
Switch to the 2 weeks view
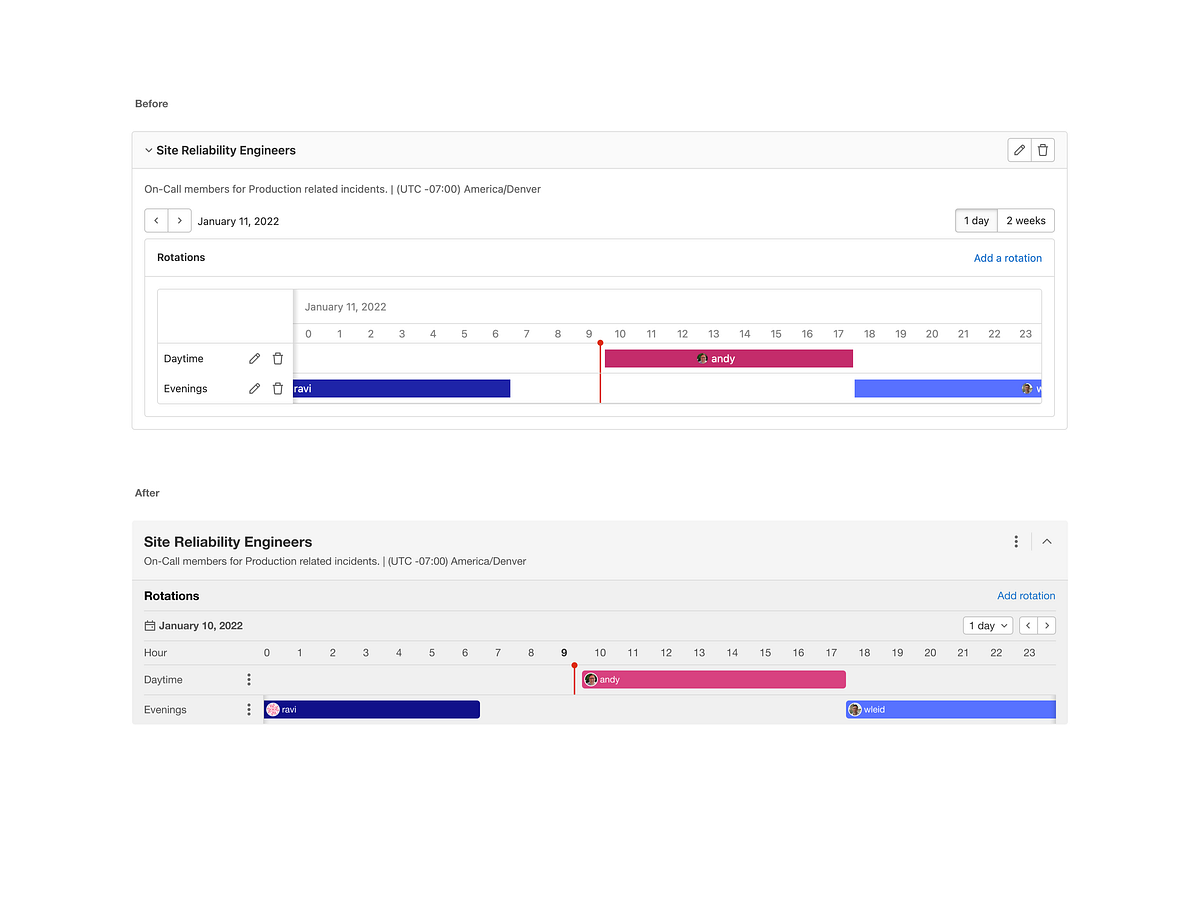click(1025, 220)
